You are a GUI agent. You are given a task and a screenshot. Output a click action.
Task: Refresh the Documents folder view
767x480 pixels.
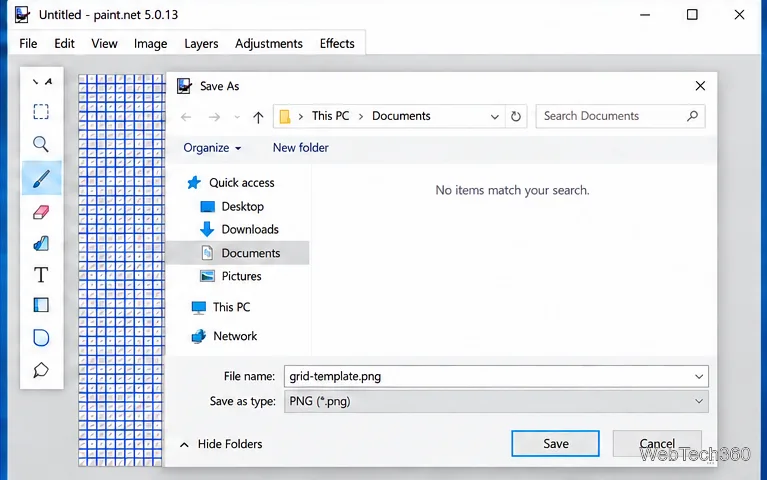tap(516, 116)
